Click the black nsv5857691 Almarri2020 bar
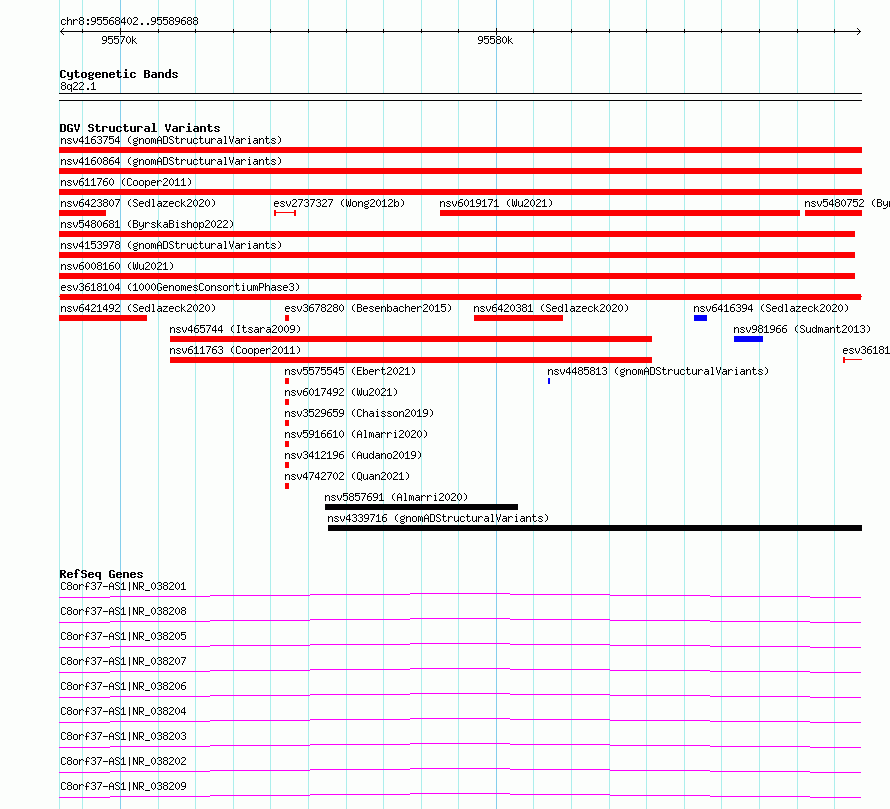 click(x=421, y=507)
